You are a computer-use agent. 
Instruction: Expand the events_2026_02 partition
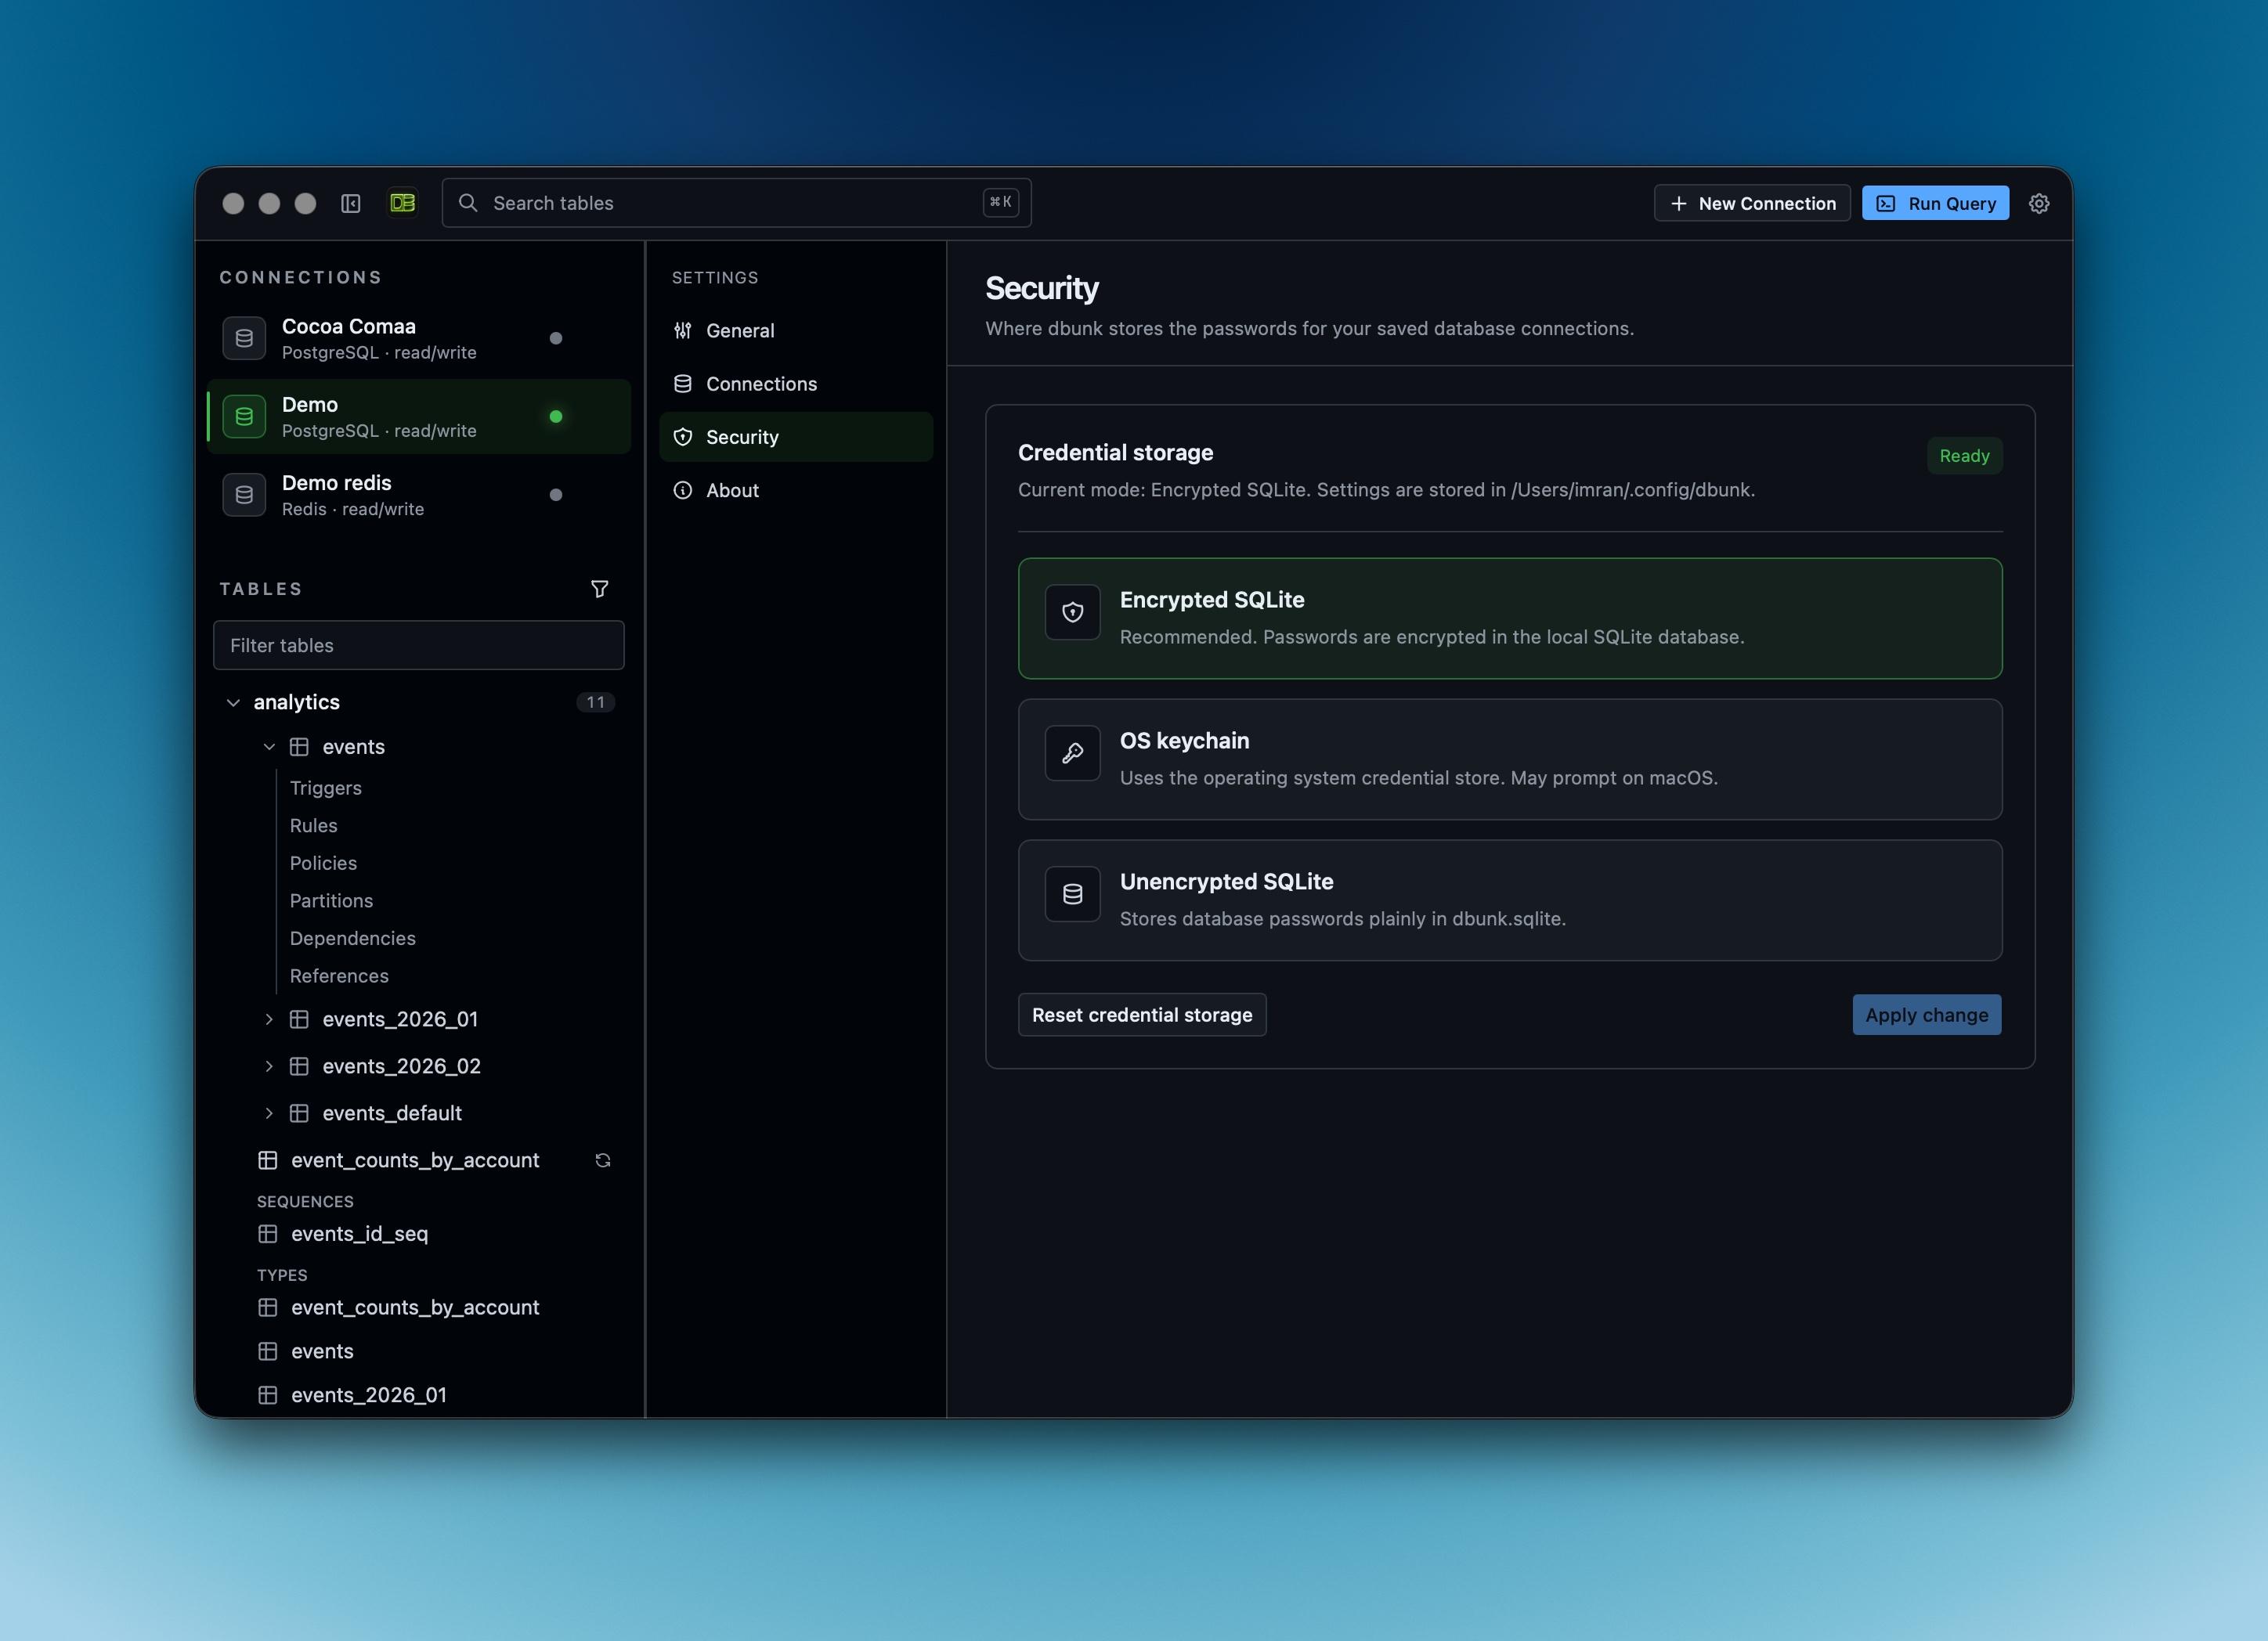[269, 1066]
